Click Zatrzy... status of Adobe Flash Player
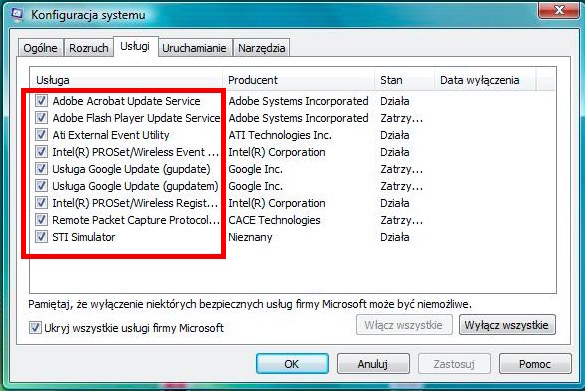The width and height of the screenshot is (585, 391). pos(402,118)
